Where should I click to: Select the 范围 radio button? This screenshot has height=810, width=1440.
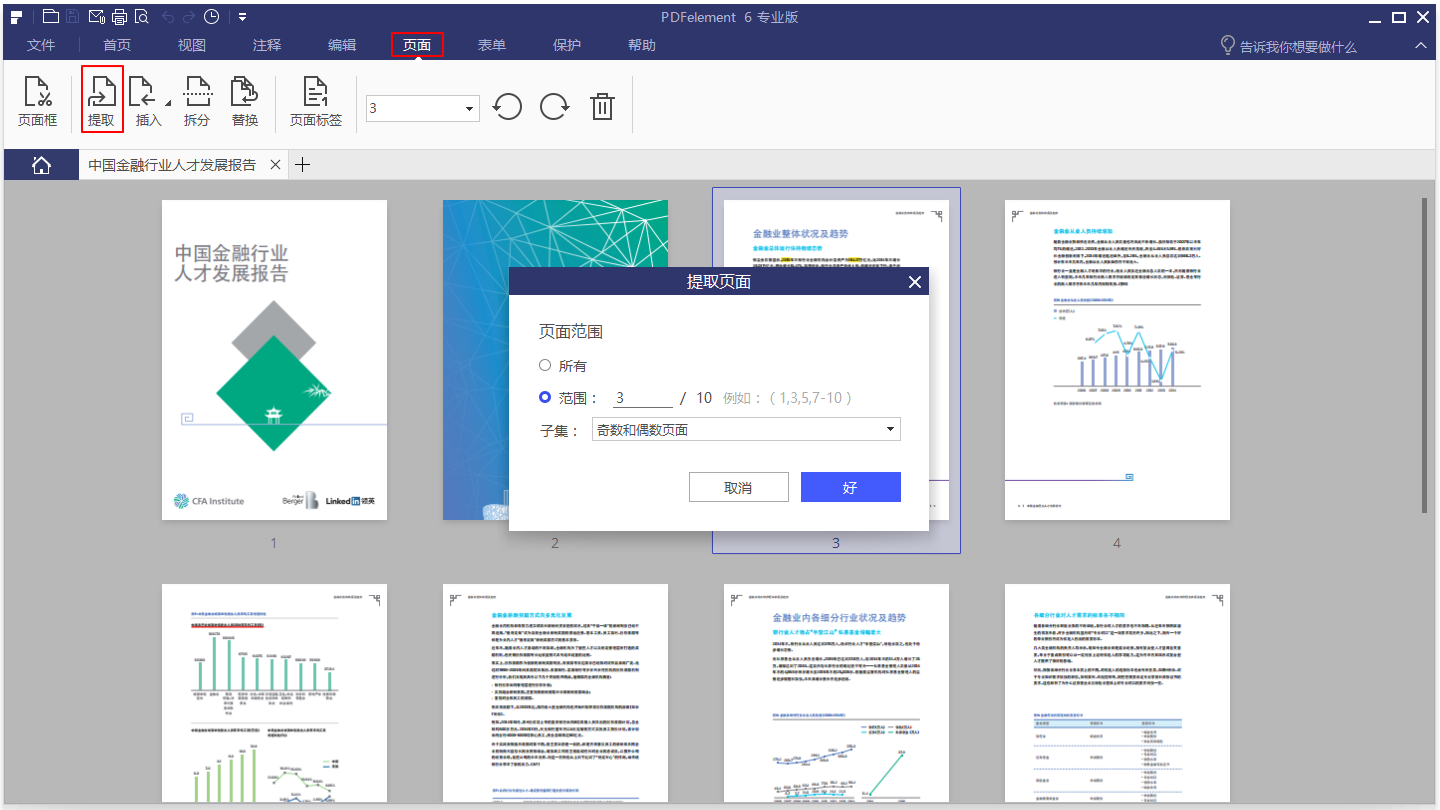[x=545, y=397]
